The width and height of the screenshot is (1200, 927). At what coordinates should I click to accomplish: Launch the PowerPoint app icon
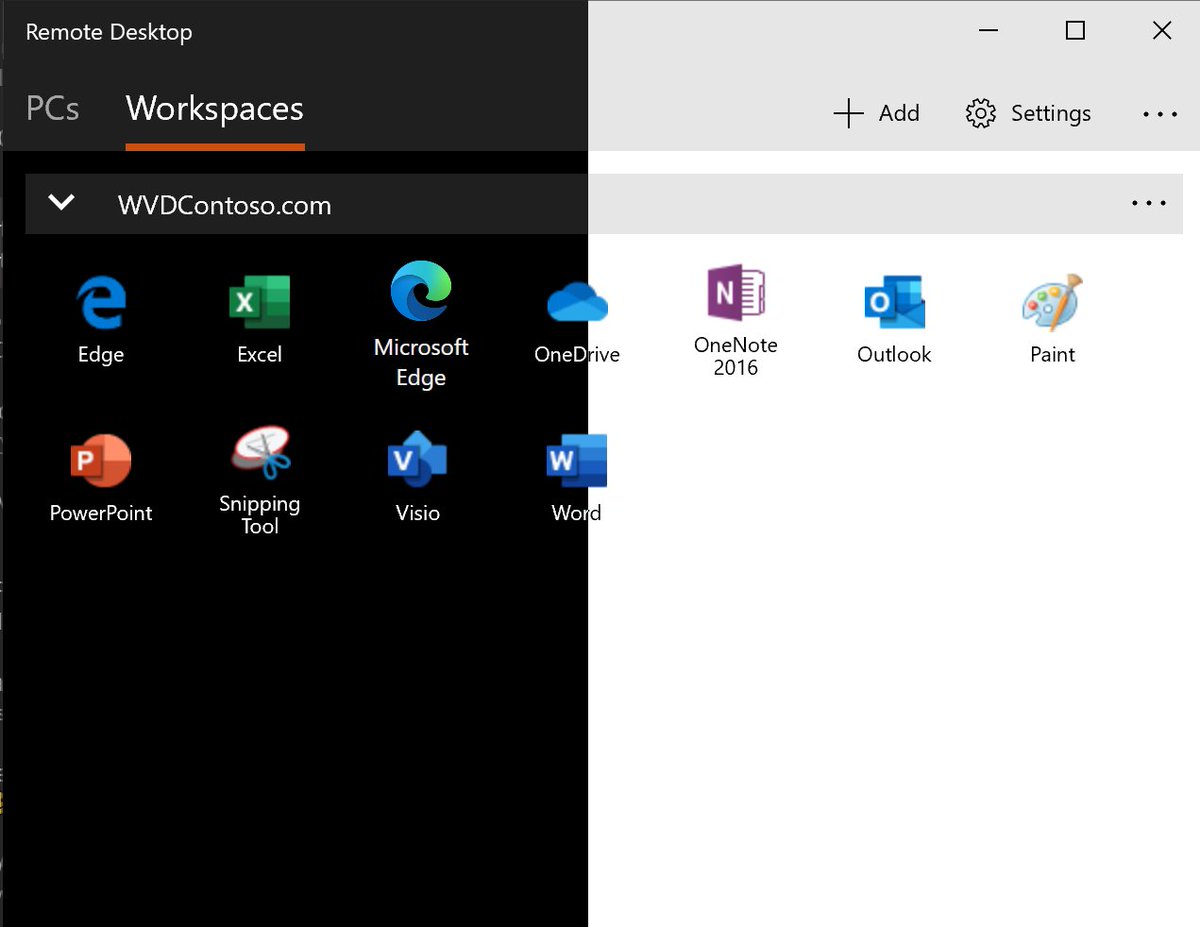coord(101,460)
